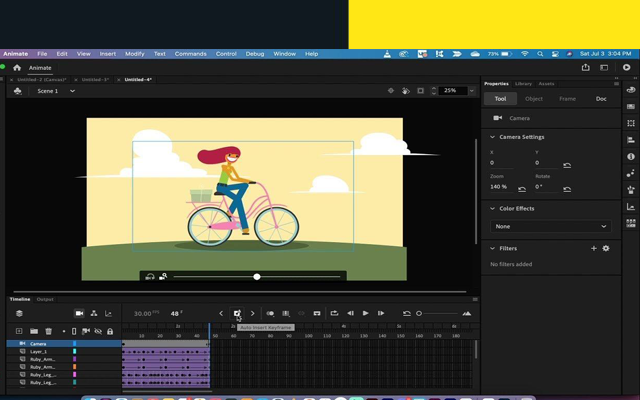Delete the selected layer with the trash icon
Viewport: 640px width, 400px height.
tap(49, 331)
